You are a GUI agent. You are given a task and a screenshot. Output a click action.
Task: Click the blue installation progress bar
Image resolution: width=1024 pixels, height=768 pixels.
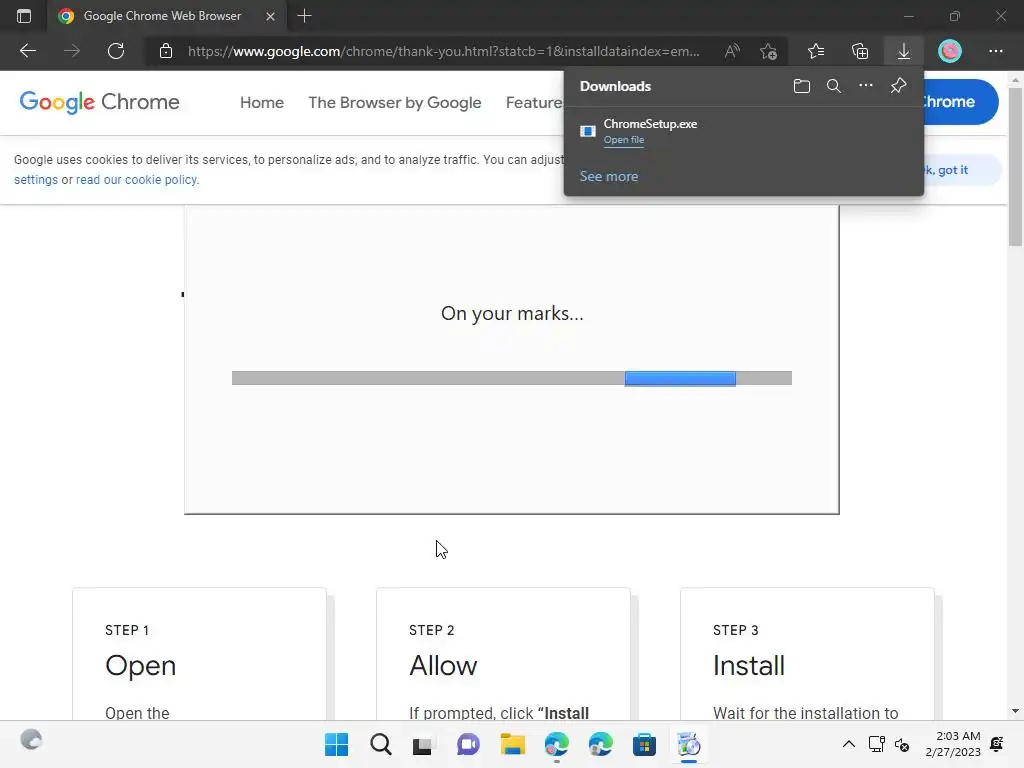[680, 378]
